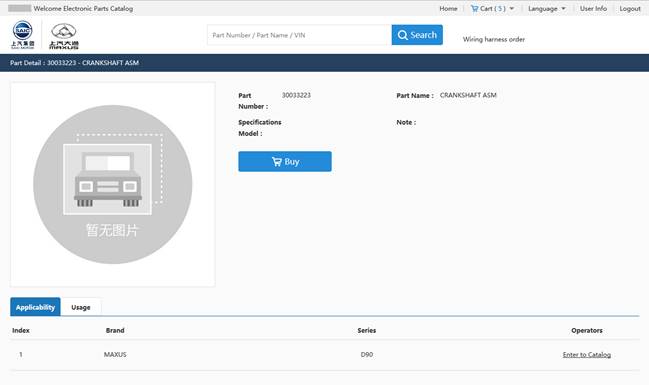Go to Home in the top navigation
The height and width of the screenshot is (385, 649).
(448, 8)
